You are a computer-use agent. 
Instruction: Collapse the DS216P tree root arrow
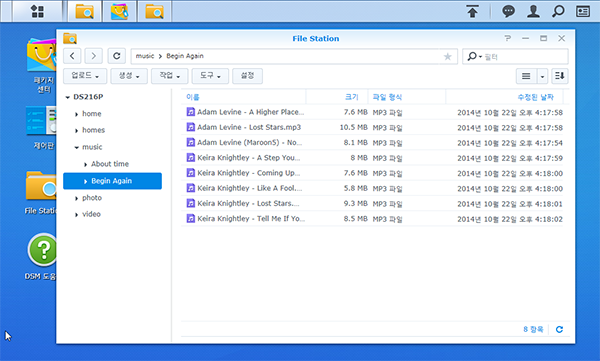click(67, 97)
